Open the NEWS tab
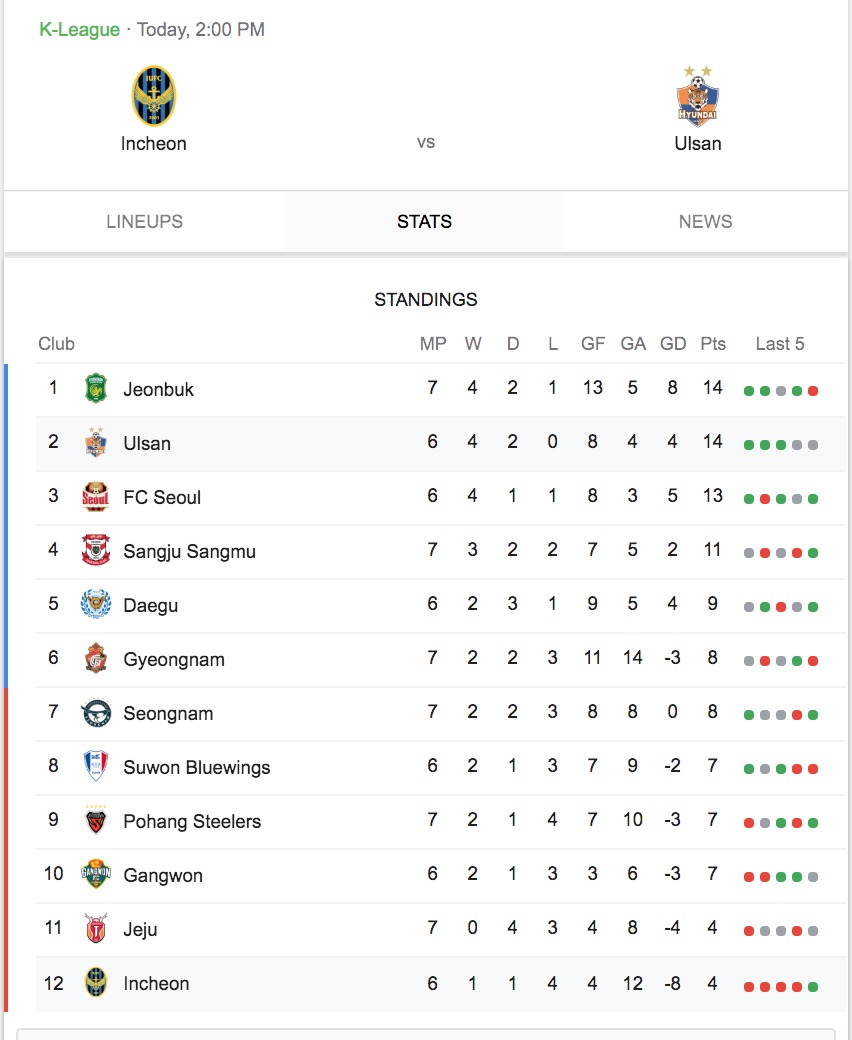The height and width of the screenshot is (1040, 852). tap(705, 222)
